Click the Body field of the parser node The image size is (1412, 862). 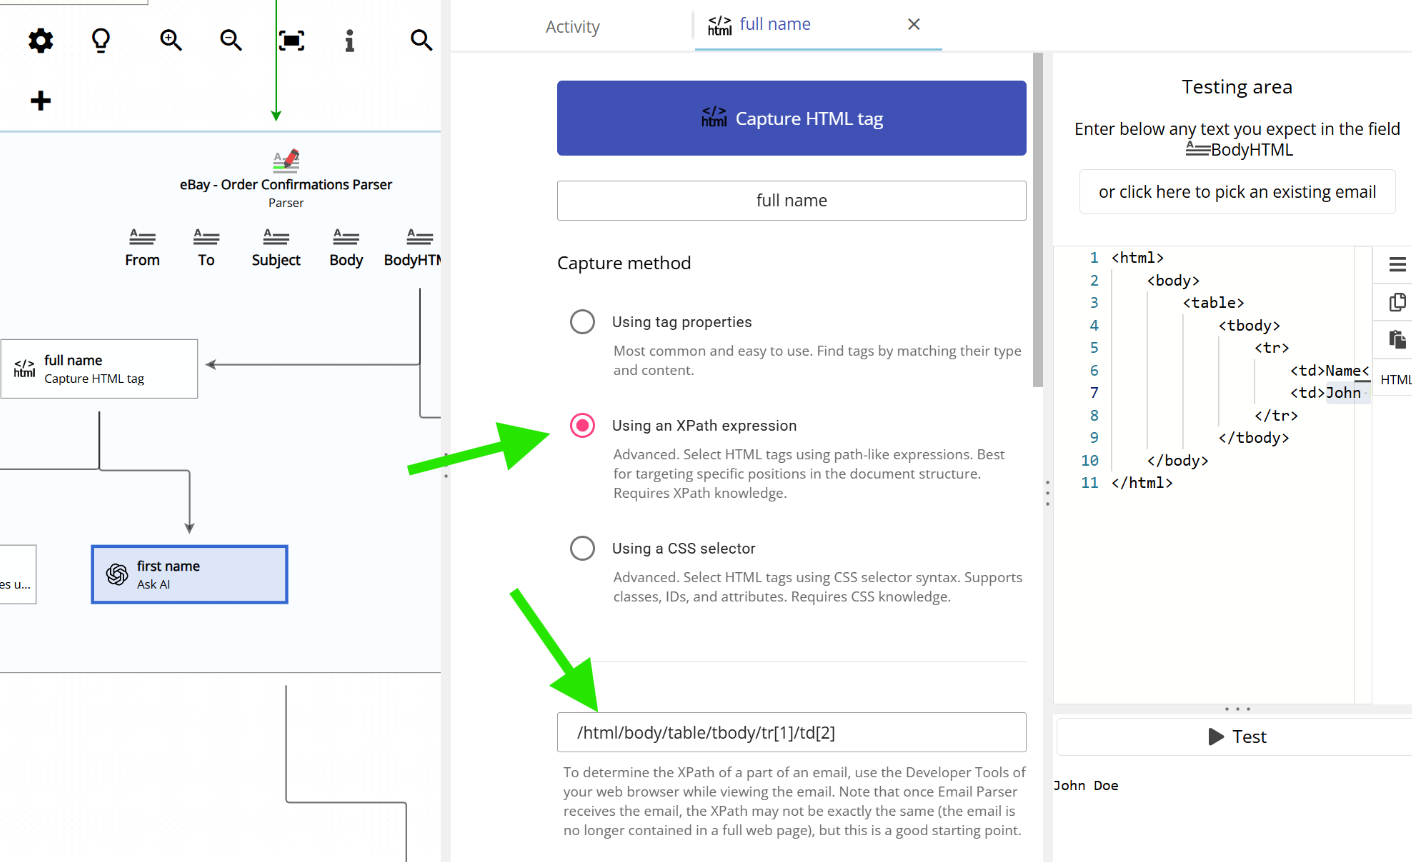point(345,247)
